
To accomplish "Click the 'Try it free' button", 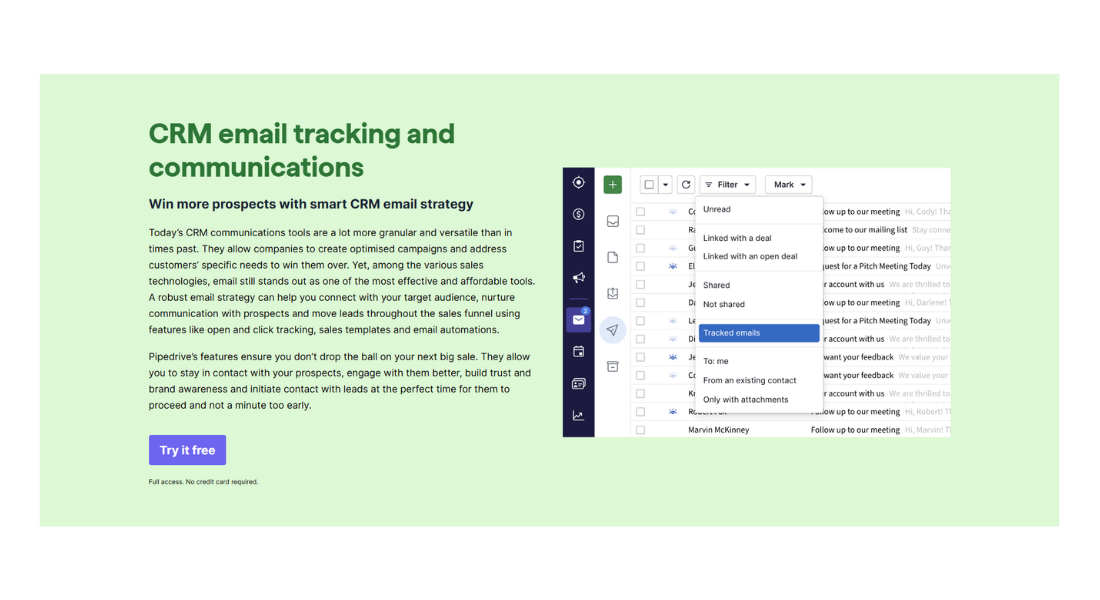I will pyautogui.click(x=187, y=450).
